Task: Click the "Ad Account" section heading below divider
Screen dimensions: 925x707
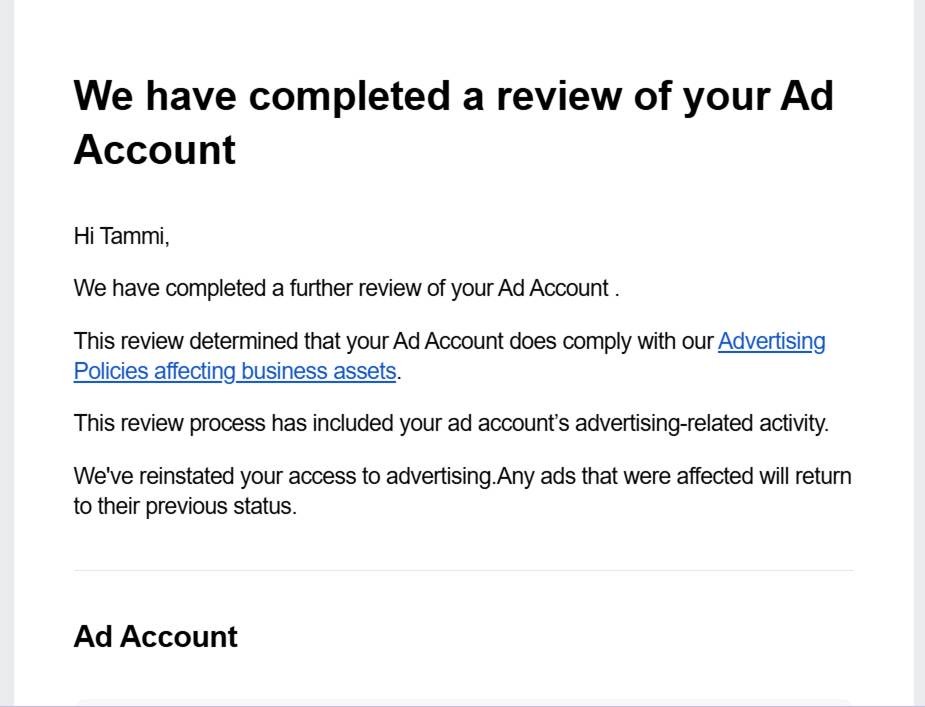Action: point(155,637)
